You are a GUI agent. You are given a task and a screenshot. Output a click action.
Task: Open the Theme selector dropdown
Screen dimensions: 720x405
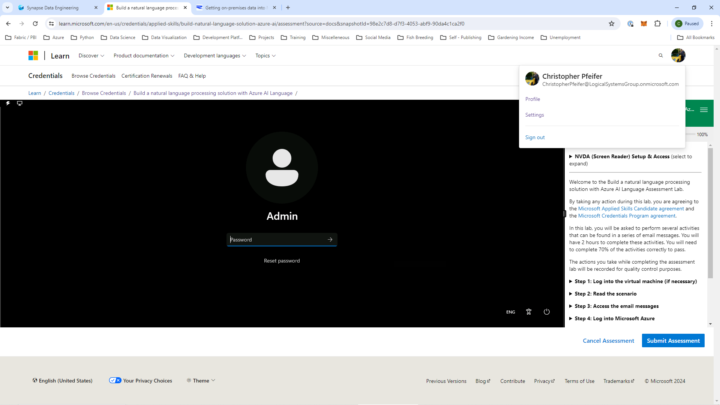coord(201,381)
